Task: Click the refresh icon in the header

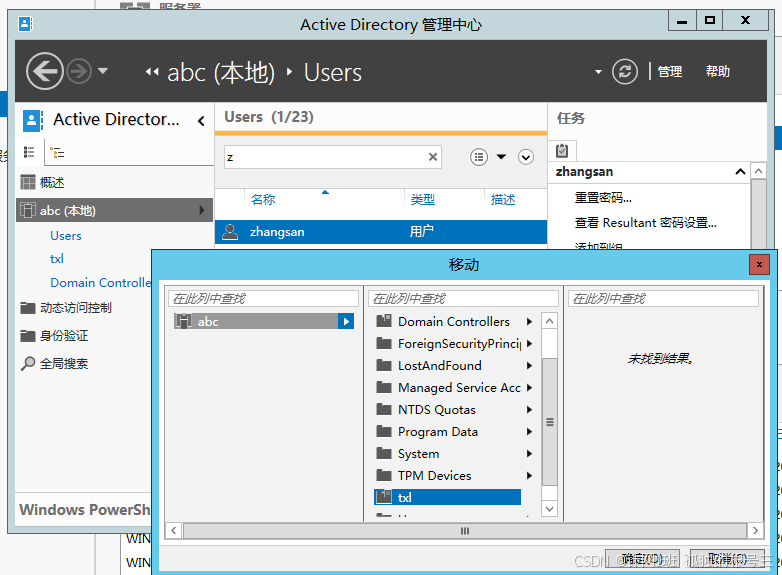Action: point(625,71)
